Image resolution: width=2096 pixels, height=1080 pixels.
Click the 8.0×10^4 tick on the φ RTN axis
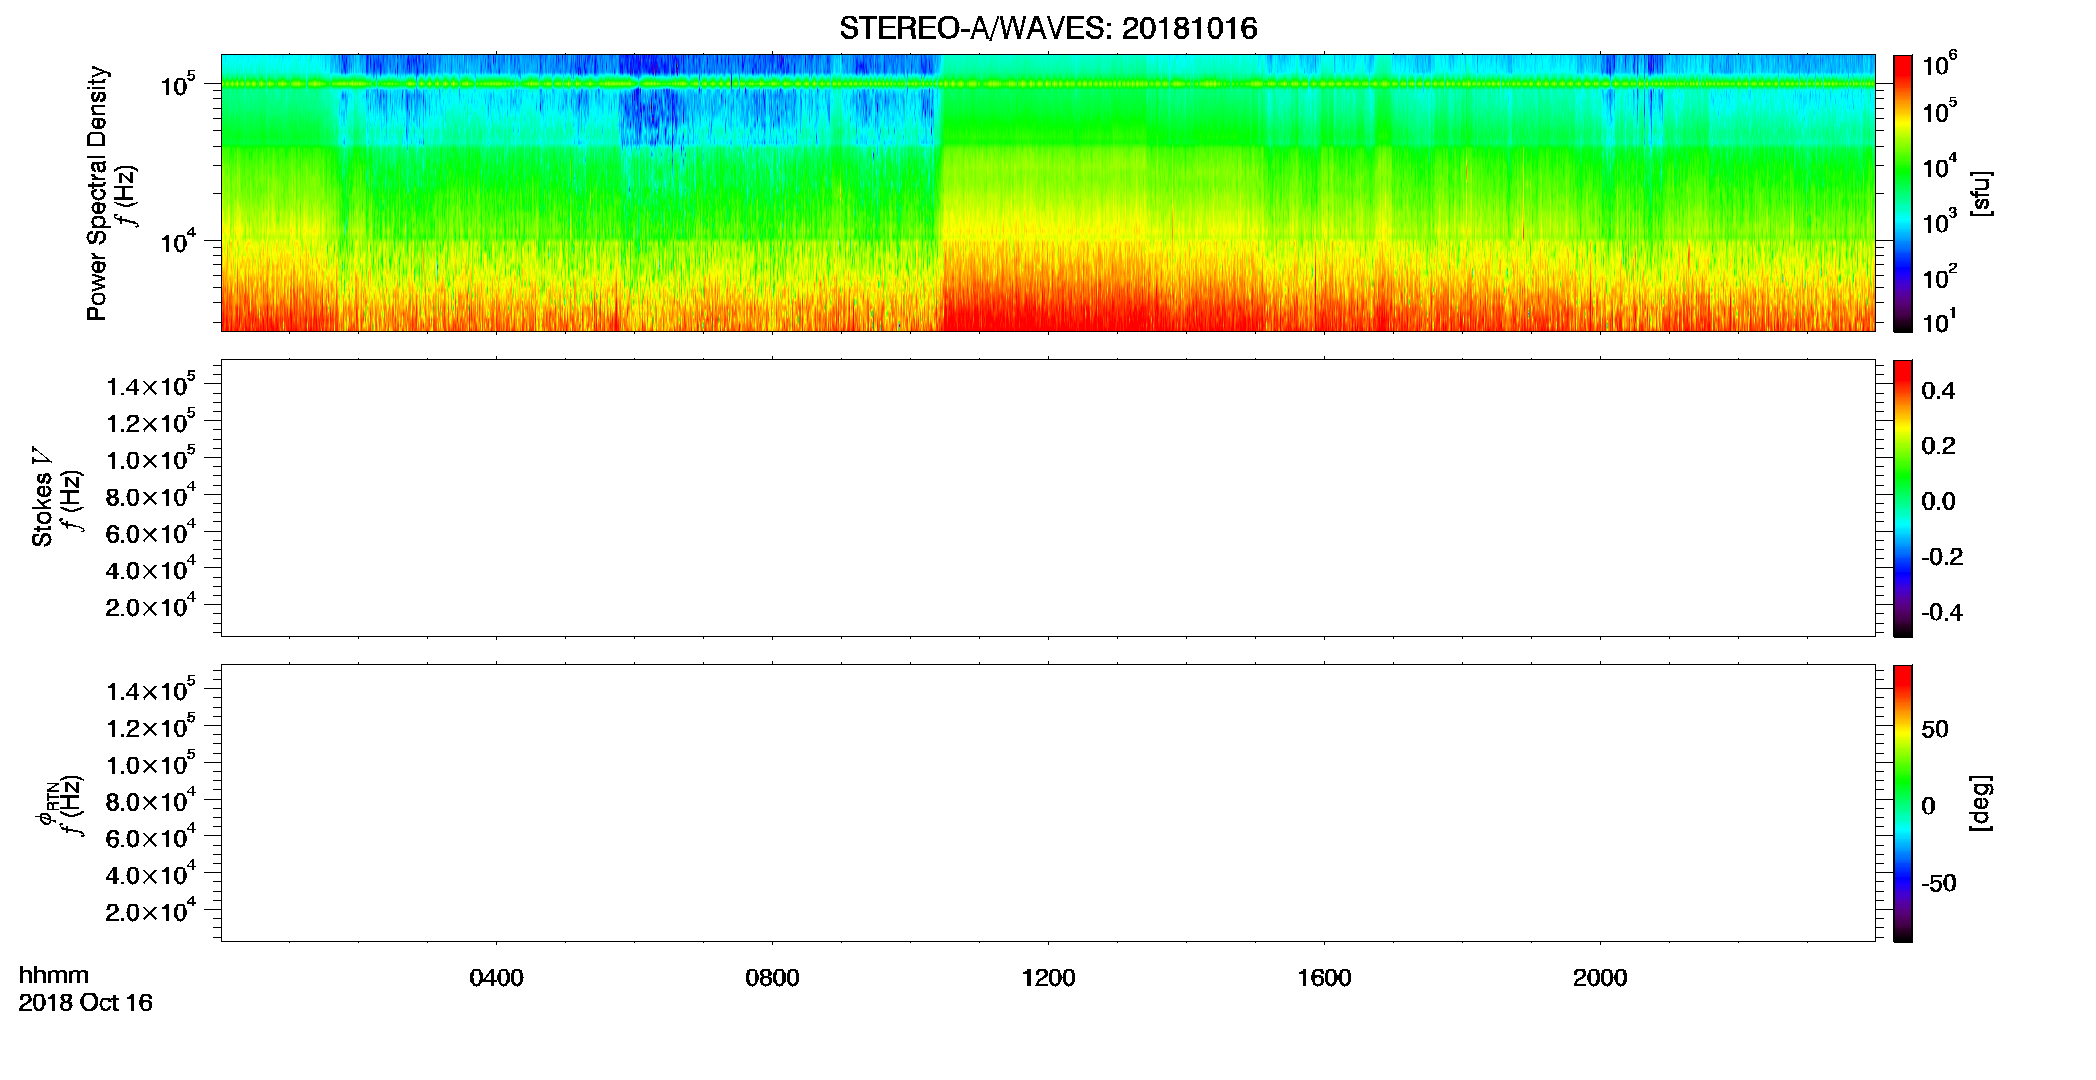coord(150,800)
